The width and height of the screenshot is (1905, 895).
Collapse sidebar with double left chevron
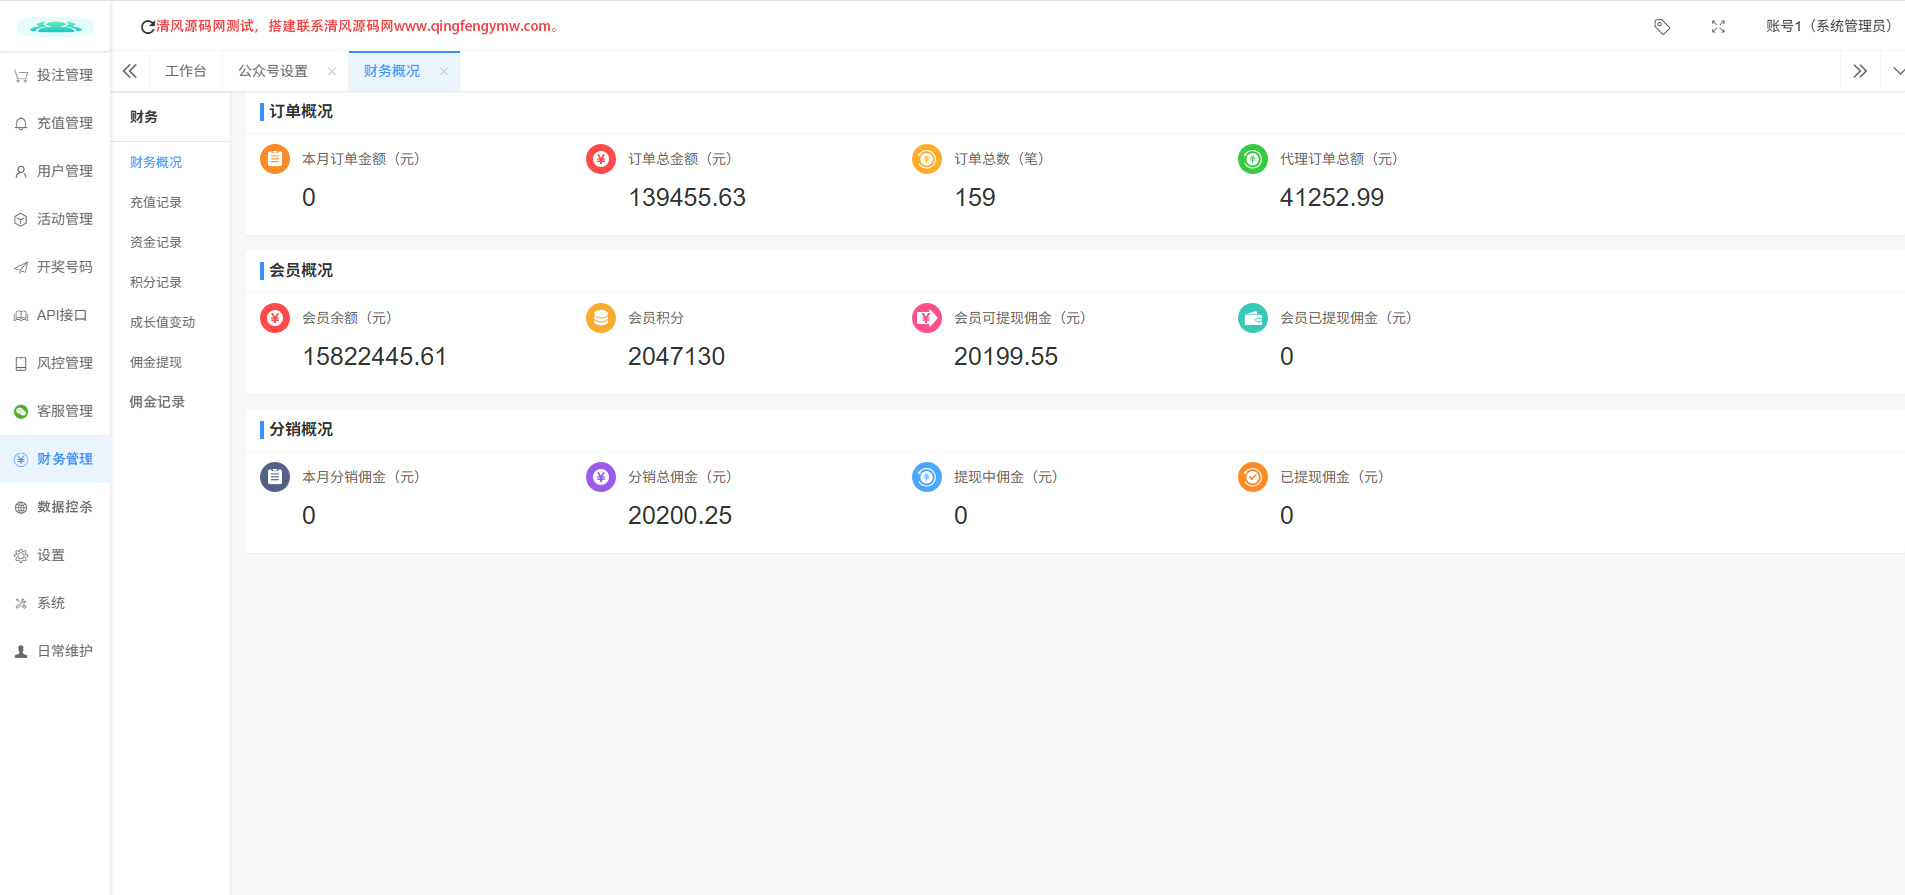pos(130,71)
